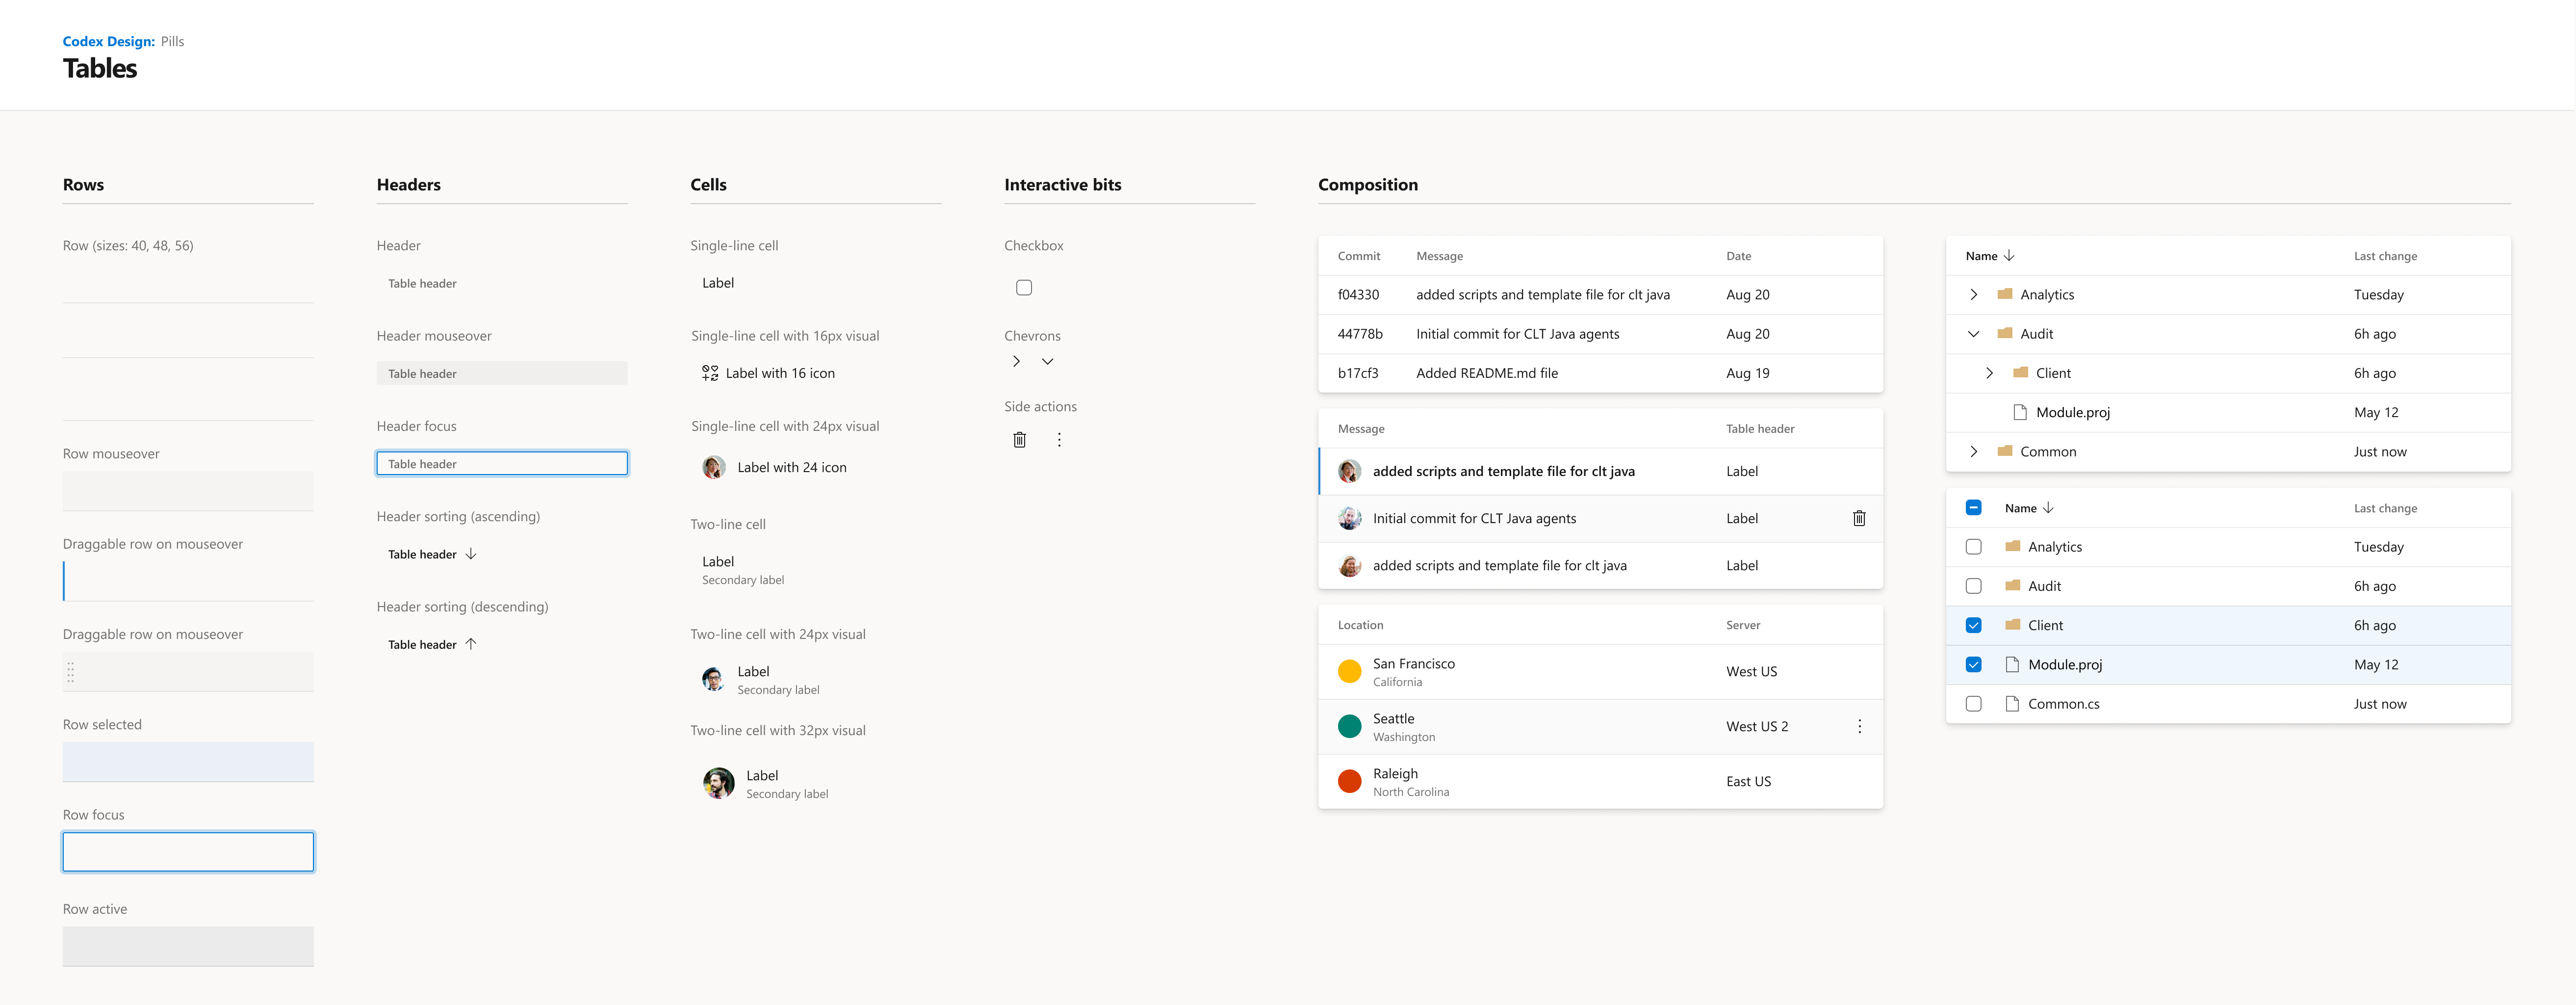Image resolution: width=2576 pixels, height=1005 pixels.
Task: Click the down chevron under Chevrons
Action: click(x=1047, y=361)
